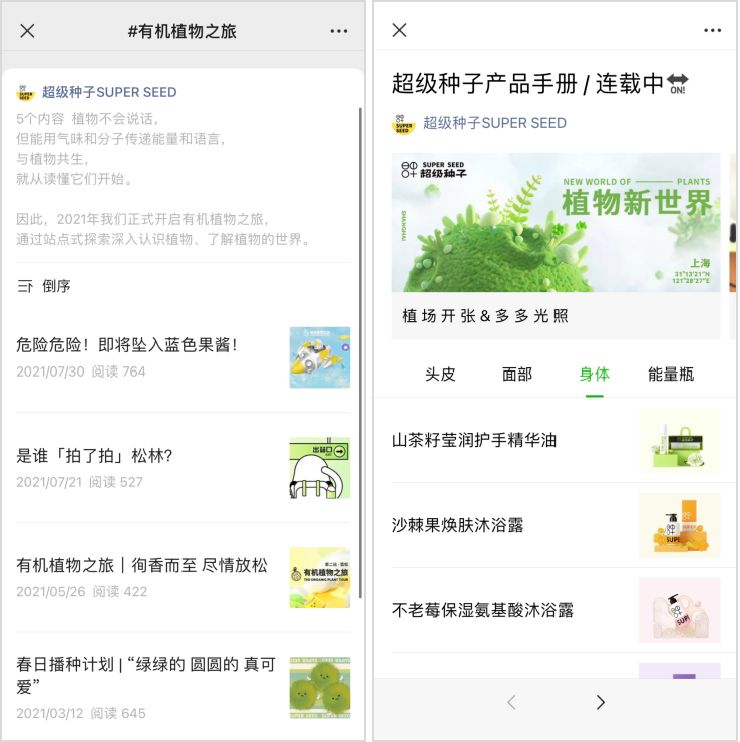This screenshot has height=742, width=740.
Task: Open article 危险危险！即将坠入蓝色果酱！
Action: point(127,344)
